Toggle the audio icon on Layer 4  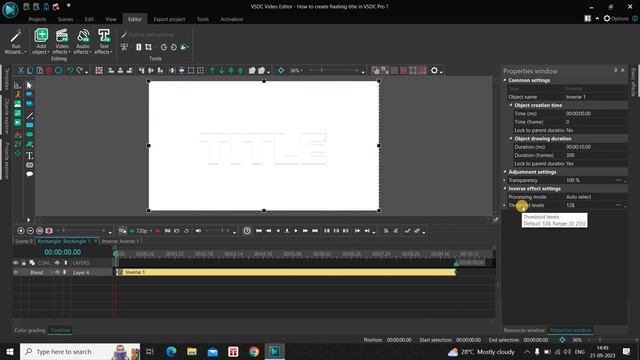[57, 272]
